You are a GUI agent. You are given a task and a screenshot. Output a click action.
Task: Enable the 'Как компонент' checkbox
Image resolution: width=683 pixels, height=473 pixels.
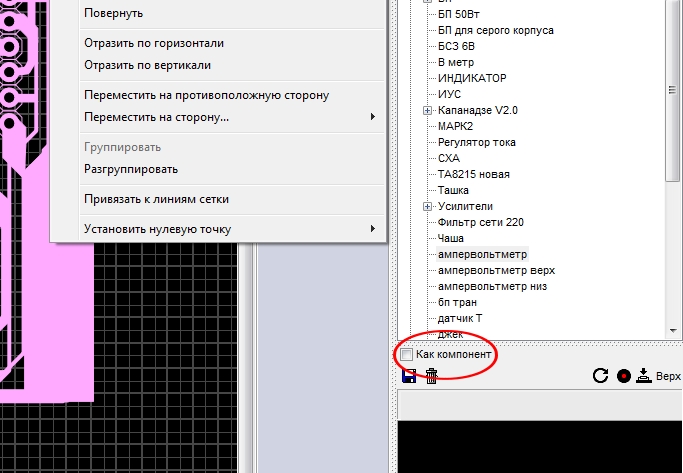coord(406,355)
